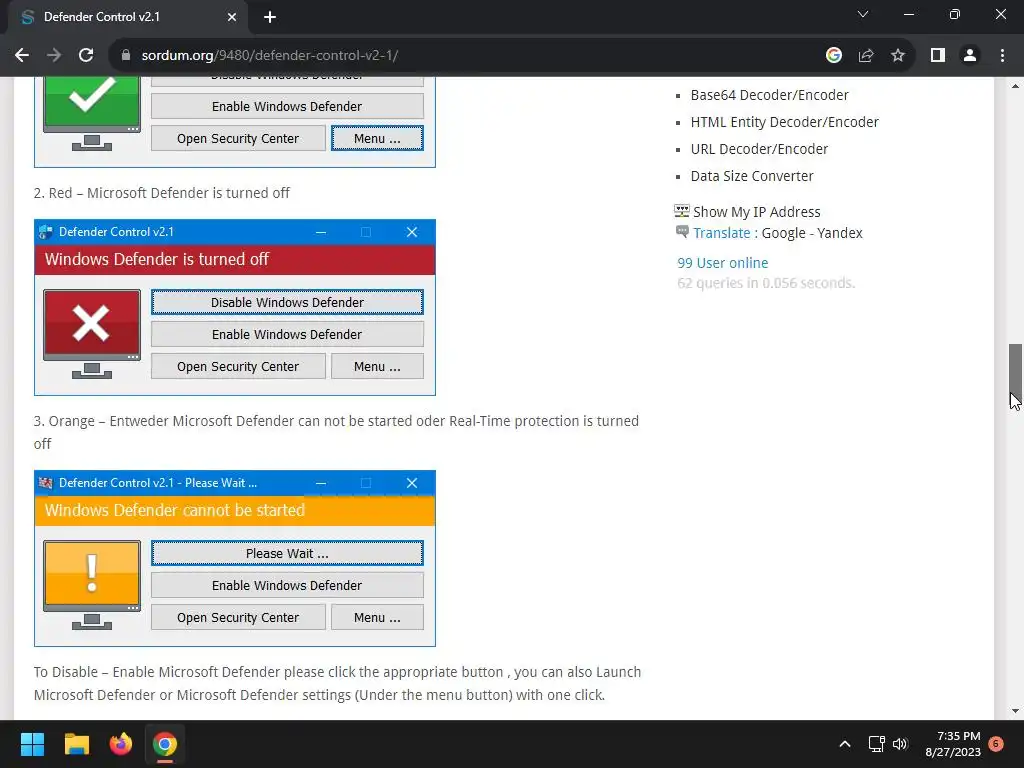Click Menu ... in the orange window
The image size is (1024, 768).
[377, 617]
